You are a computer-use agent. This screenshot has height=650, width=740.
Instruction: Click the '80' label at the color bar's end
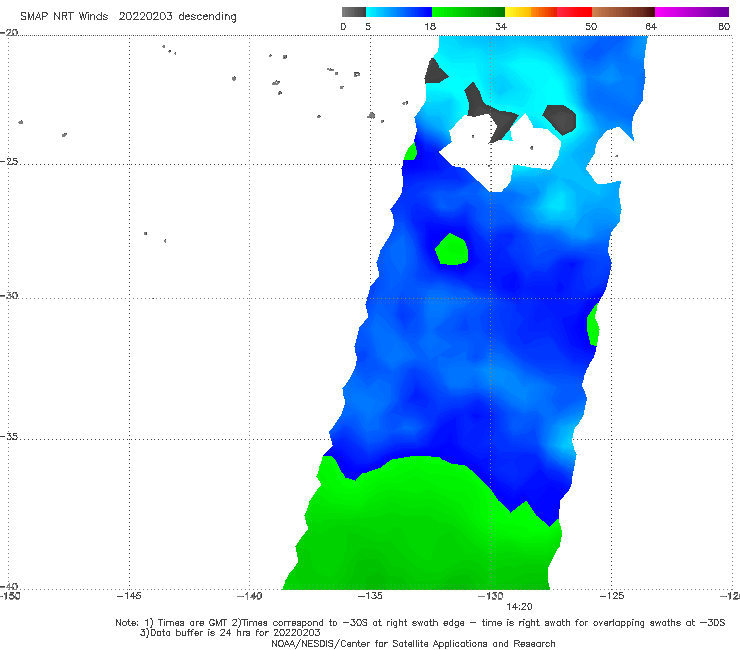(x=724, y=26)
